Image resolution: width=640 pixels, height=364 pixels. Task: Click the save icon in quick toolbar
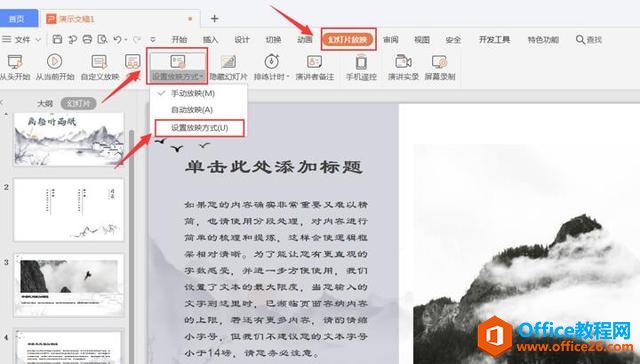[58, 39]
